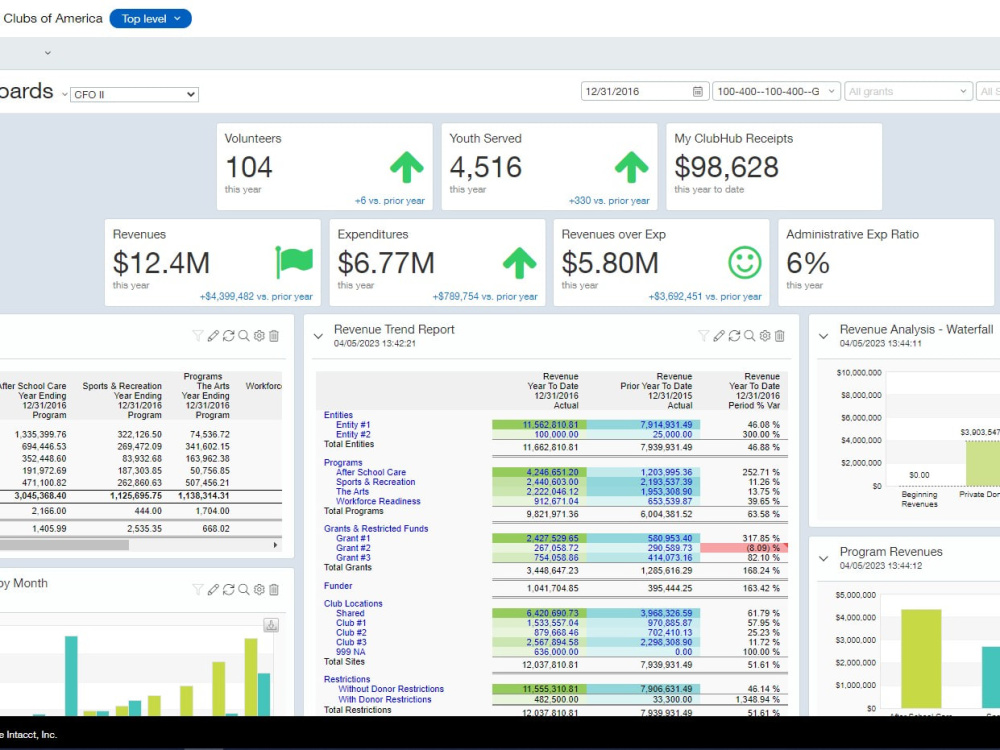Open the Entity #2 link in report
This screenshot has height=750, width=1000.
point(353,434)
